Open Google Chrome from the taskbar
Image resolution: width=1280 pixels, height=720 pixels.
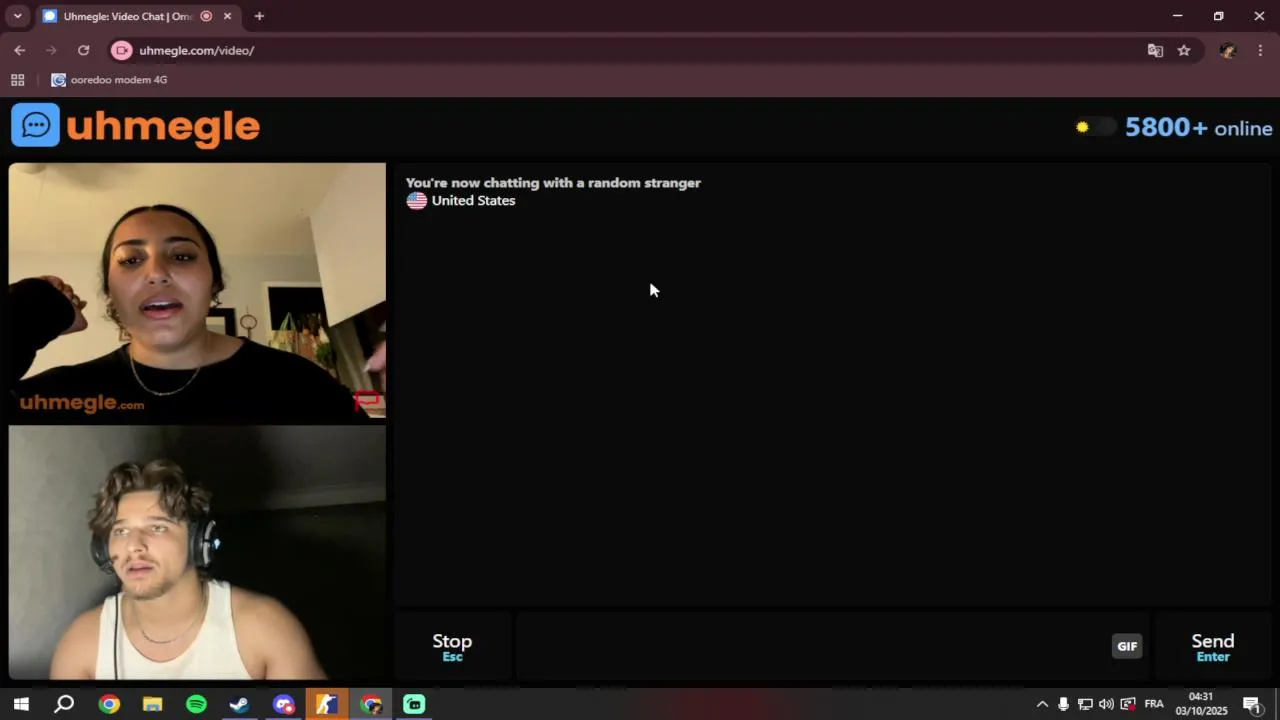pyautogui.click(x=109, y=704)
